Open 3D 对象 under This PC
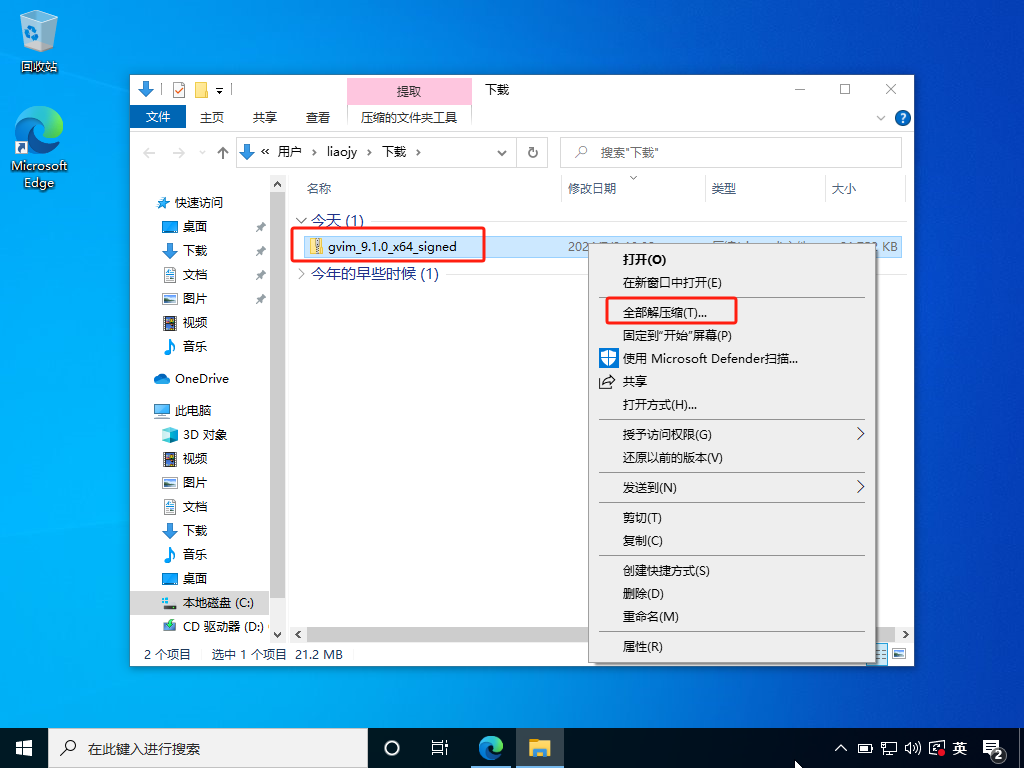1024x768 pixels. 195,435
